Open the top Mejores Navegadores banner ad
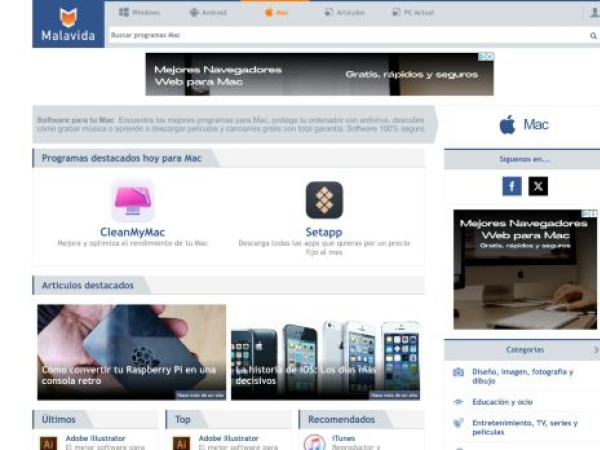Screen dimensions: 600x450 tap(320, 74)
